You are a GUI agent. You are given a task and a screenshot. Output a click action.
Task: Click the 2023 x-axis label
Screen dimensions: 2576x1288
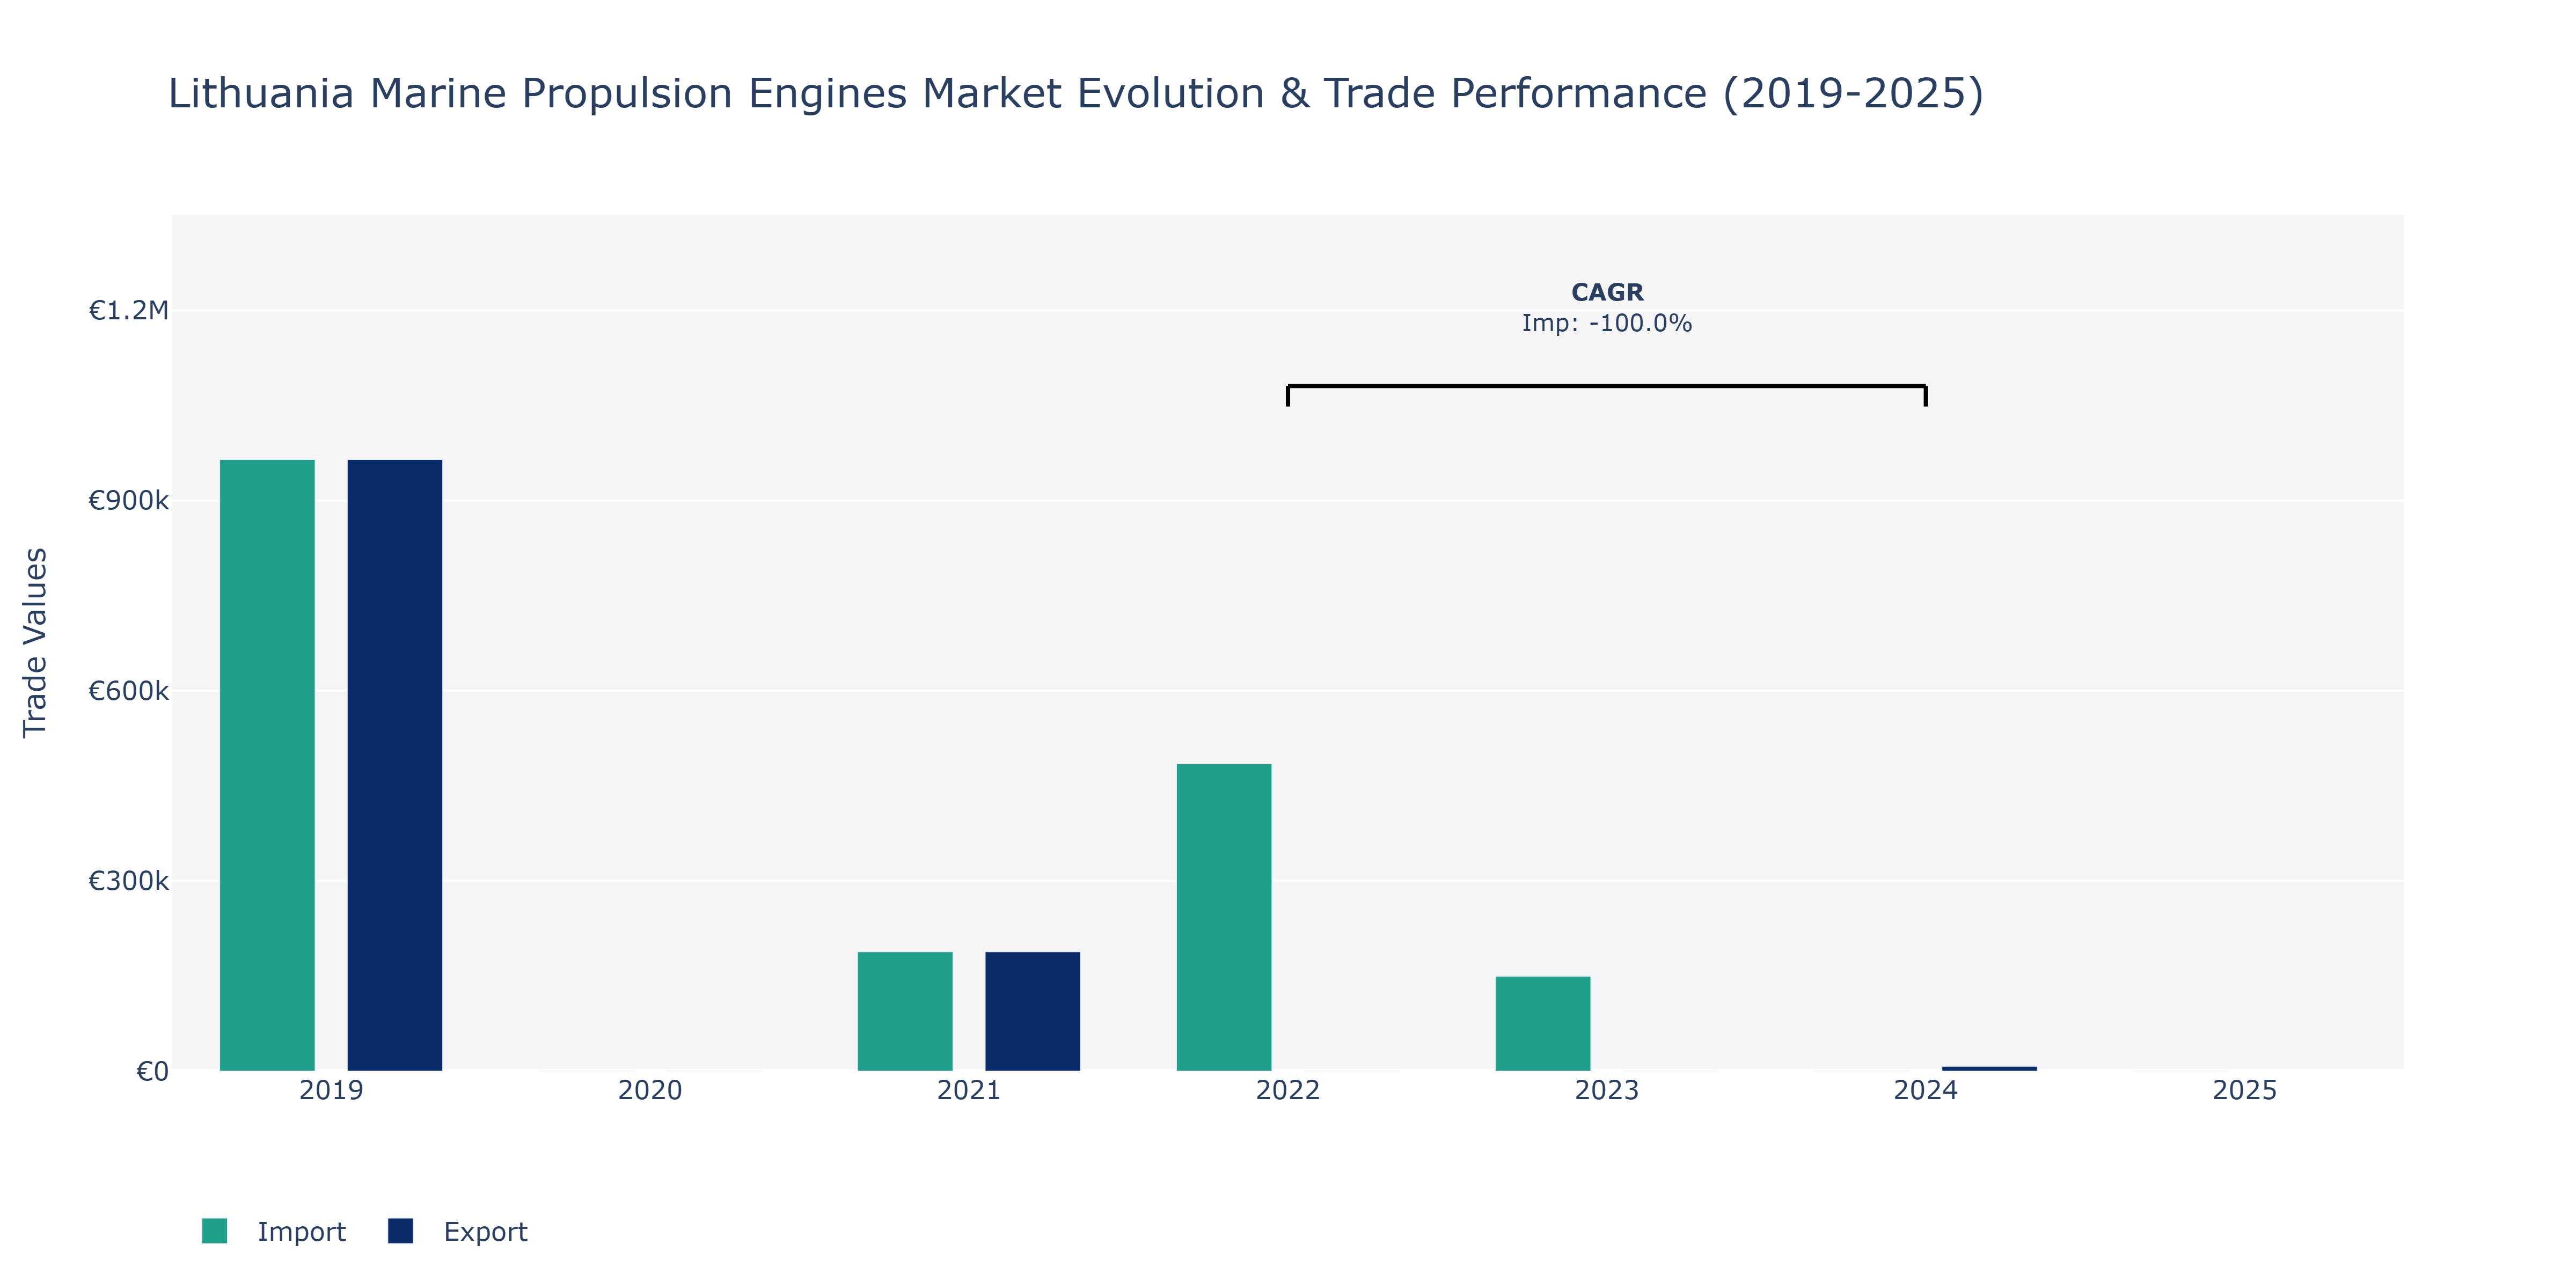(1607, 1090)
